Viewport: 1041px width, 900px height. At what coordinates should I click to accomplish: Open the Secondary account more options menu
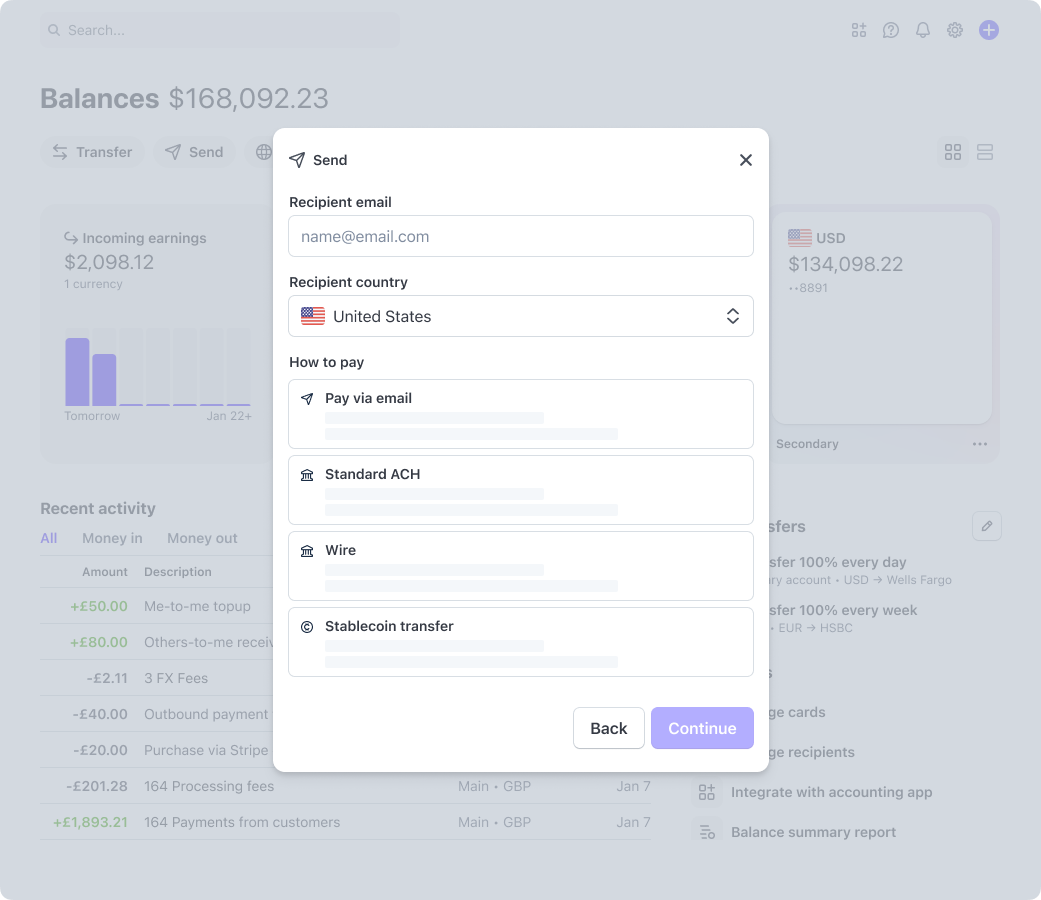click(x=980, y=444)
